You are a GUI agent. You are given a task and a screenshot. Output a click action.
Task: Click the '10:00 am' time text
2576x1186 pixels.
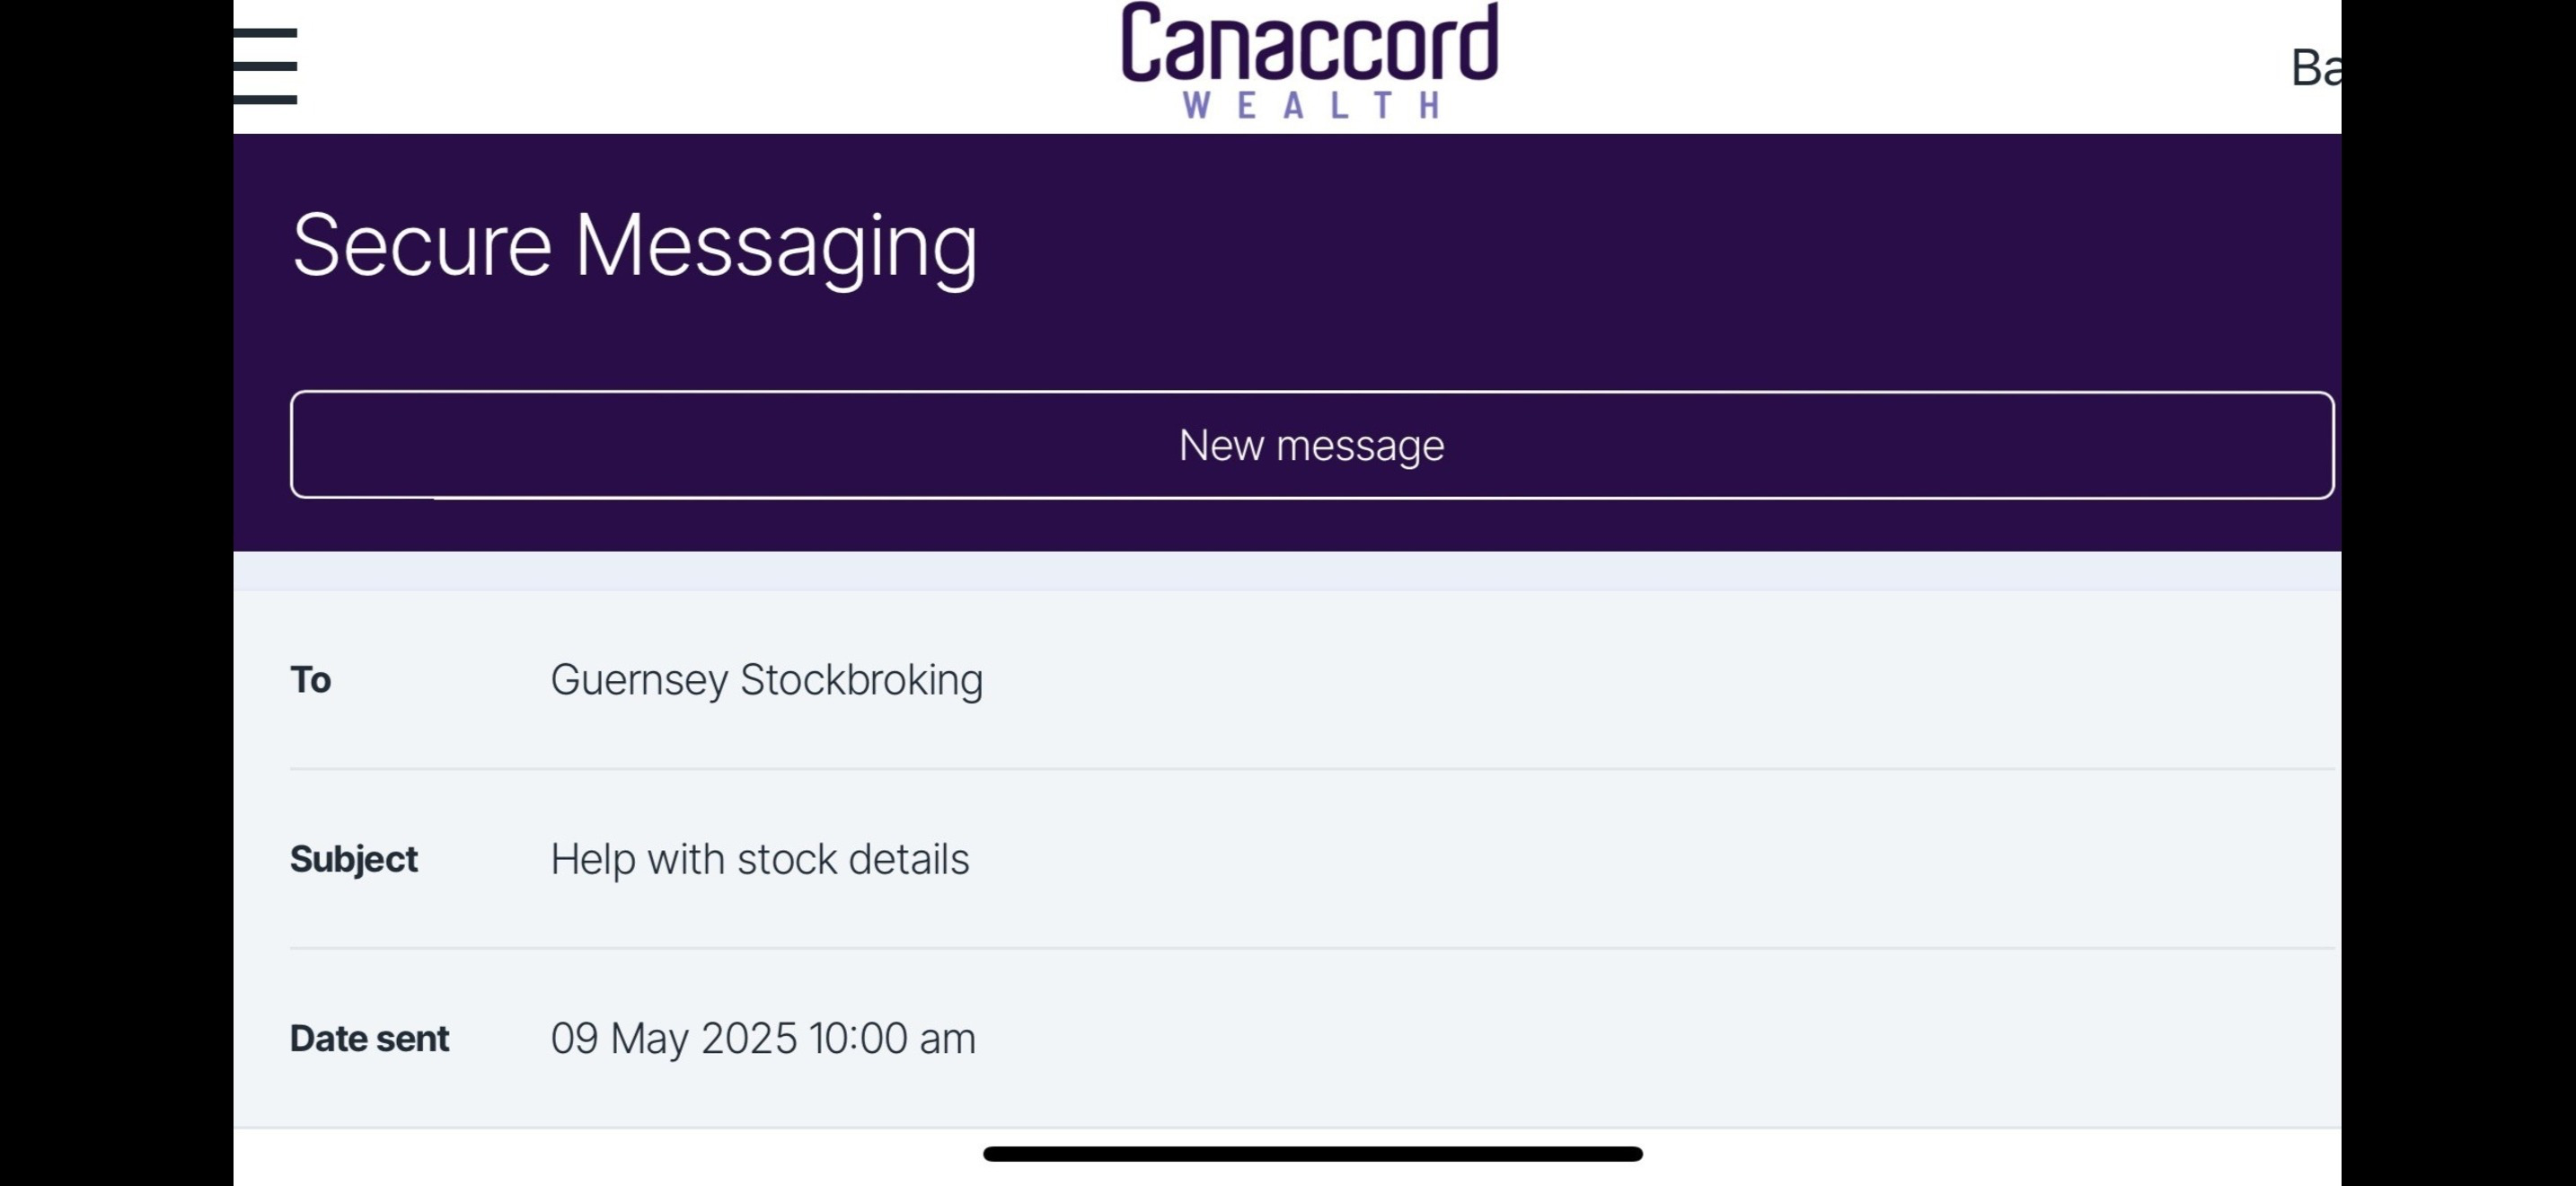pyautogui.click(x=892, y=1038)
